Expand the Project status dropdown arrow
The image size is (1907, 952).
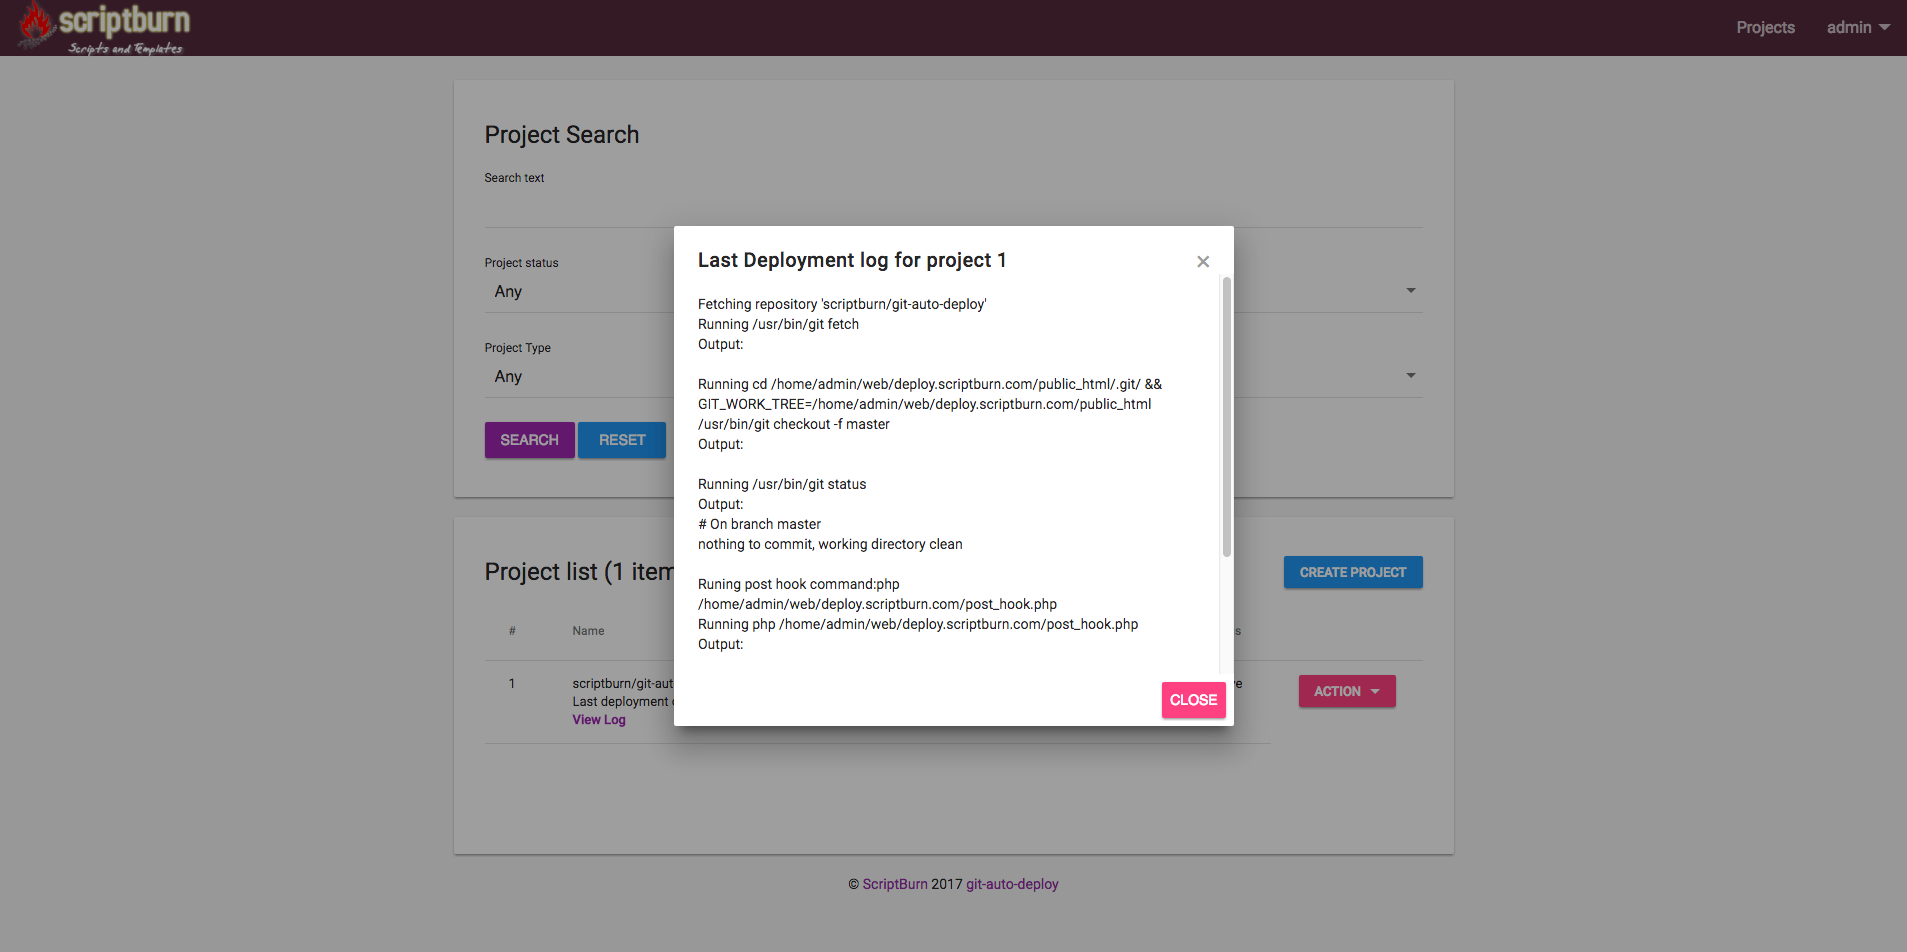1410,291
